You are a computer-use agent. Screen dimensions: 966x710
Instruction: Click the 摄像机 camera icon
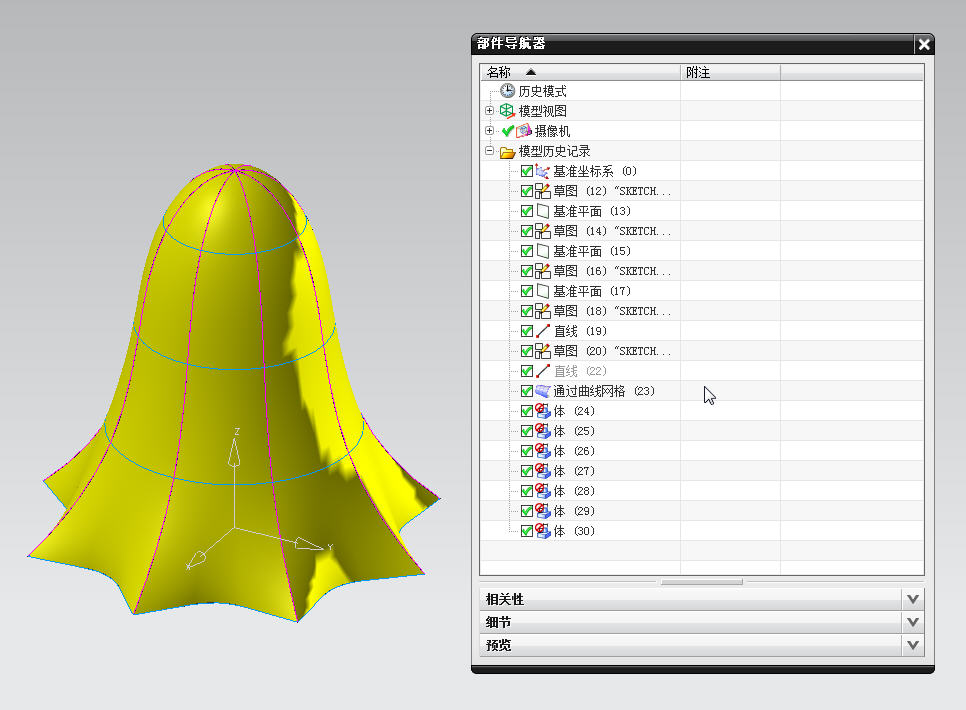point(524,131)
